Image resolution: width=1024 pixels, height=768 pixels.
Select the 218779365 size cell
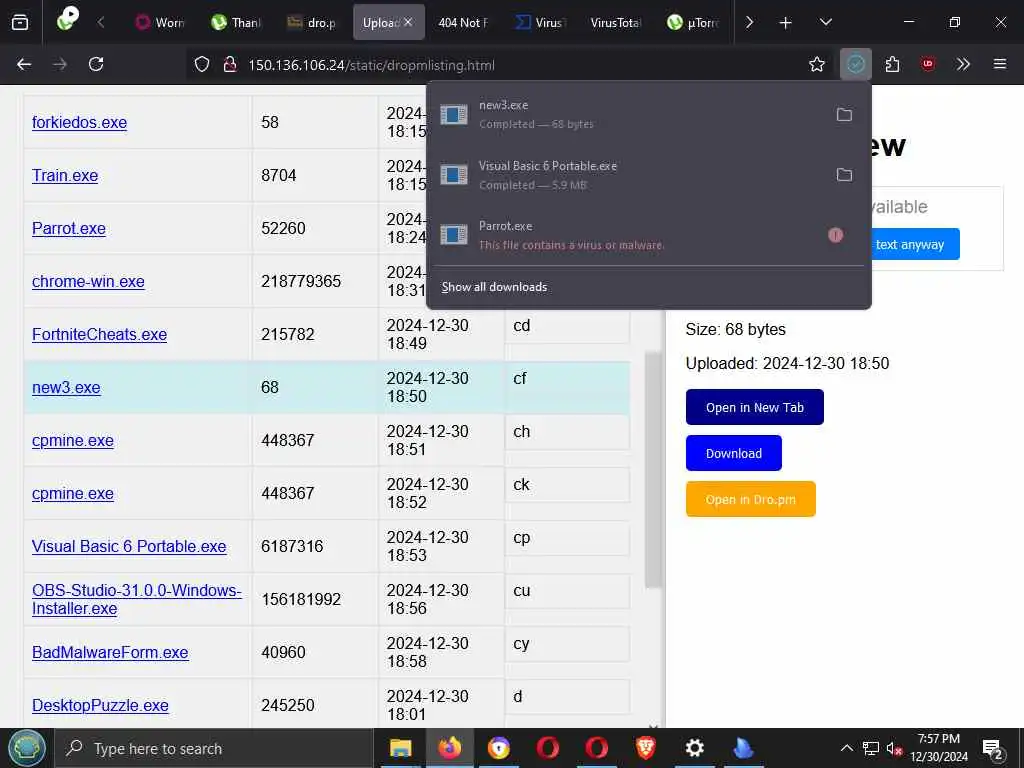click(x=315, y=281)
